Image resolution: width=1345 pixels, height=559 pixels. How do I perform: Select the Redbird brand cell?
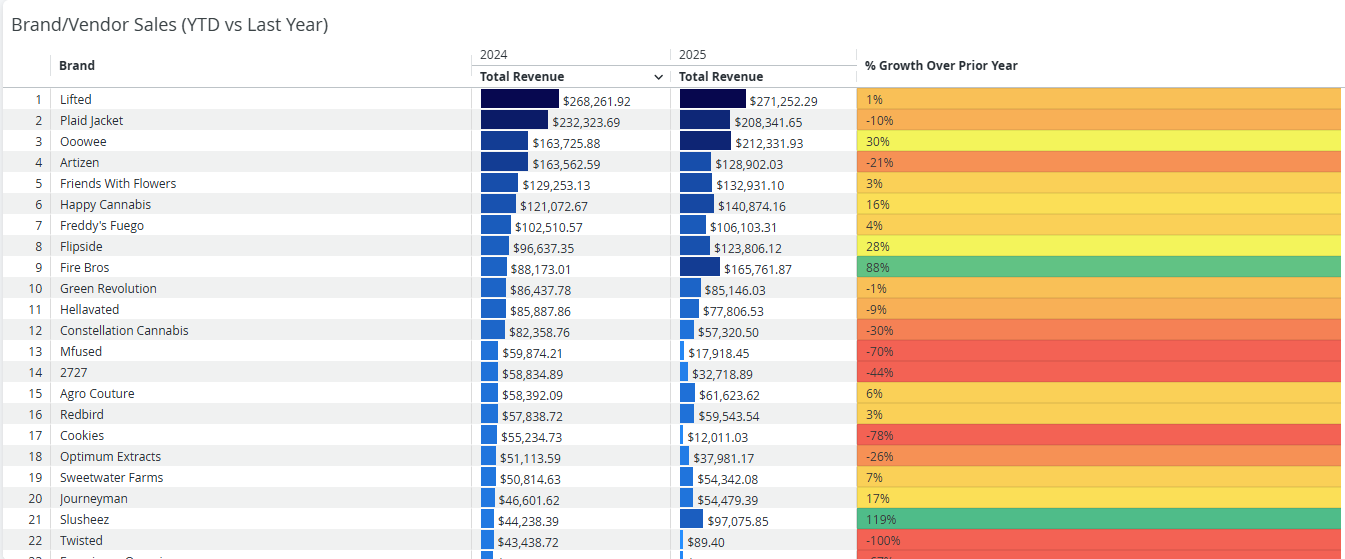point(260,414)
